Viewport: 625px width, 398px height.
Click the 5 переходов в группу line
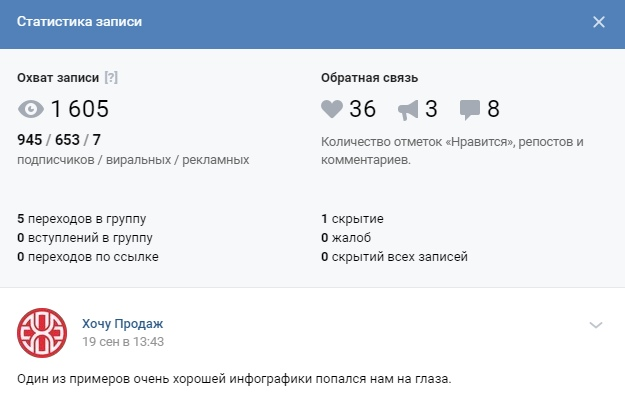pyautogui.click(x=82, y=219)
